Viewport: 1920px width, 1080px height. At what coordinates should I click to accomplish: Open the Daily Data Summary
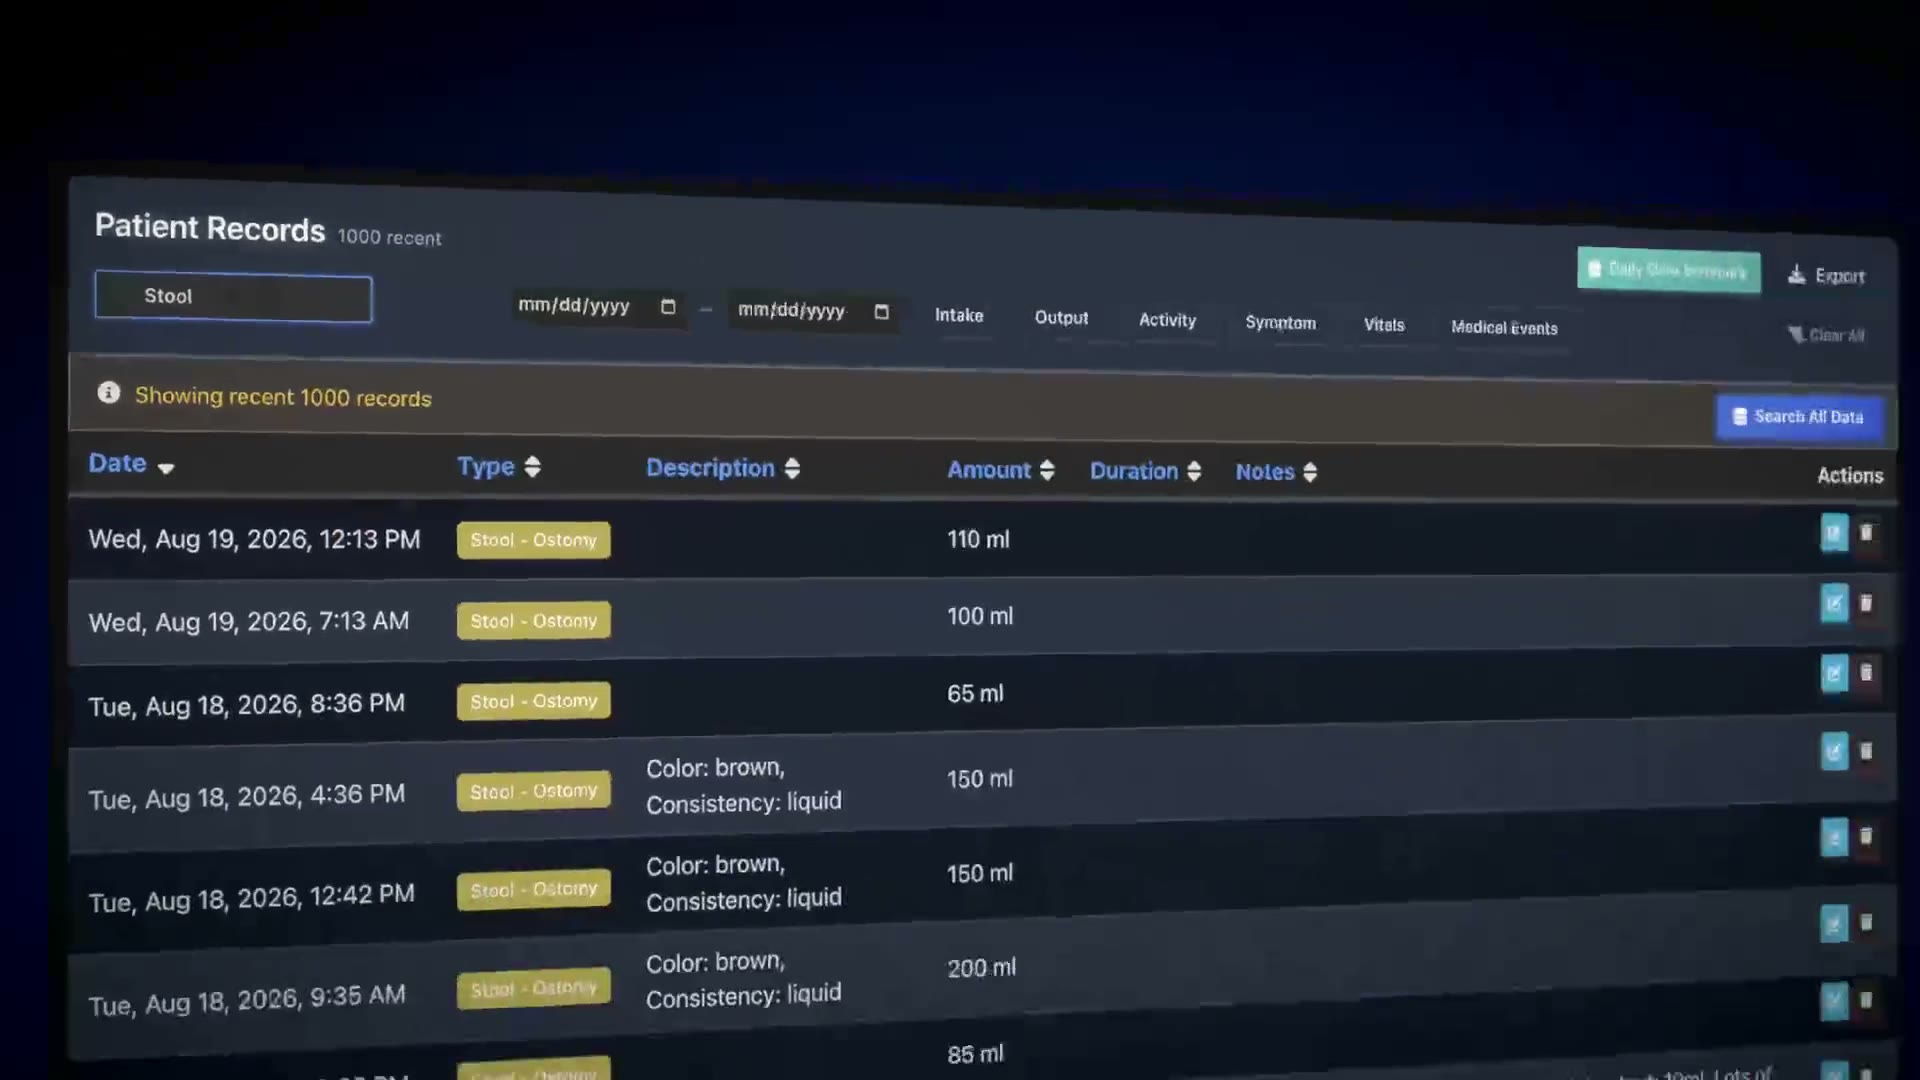click(1669, 270)
